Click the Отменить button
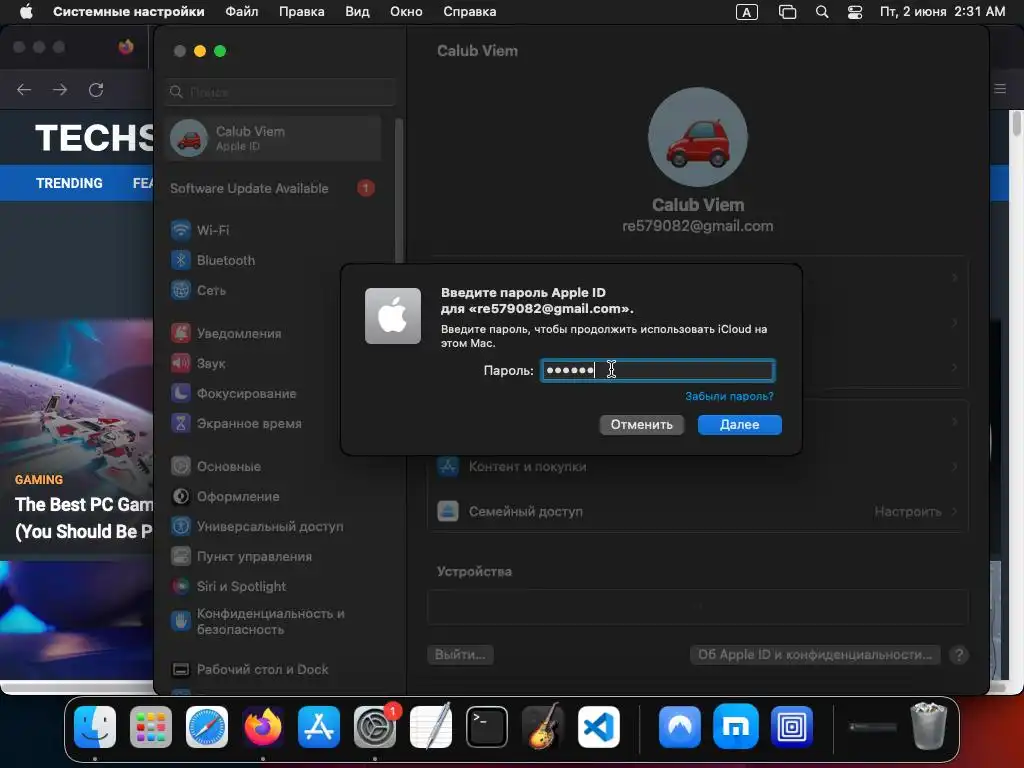Viewport: 1024px width, 768px height. 641,424
